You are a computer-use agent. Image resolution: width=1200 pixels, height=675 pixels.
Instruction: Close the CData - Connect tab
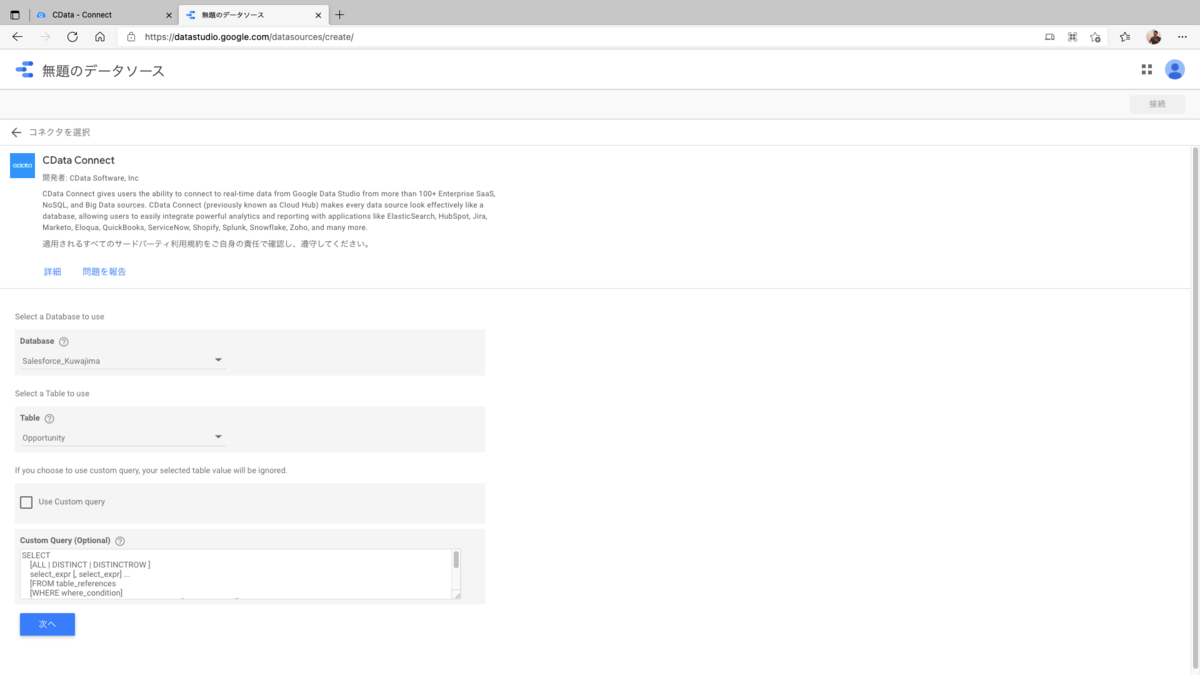pos(169,15)
